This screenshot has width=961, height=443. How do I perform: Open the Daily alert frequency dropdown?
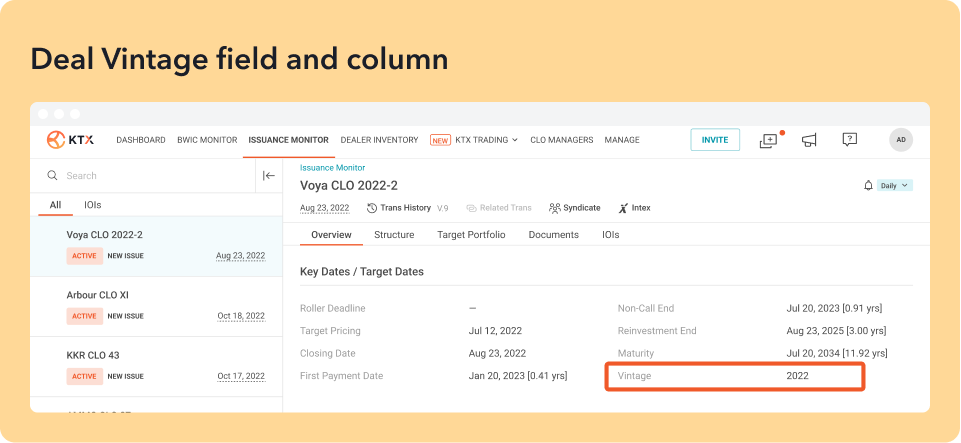pos(894,186)
